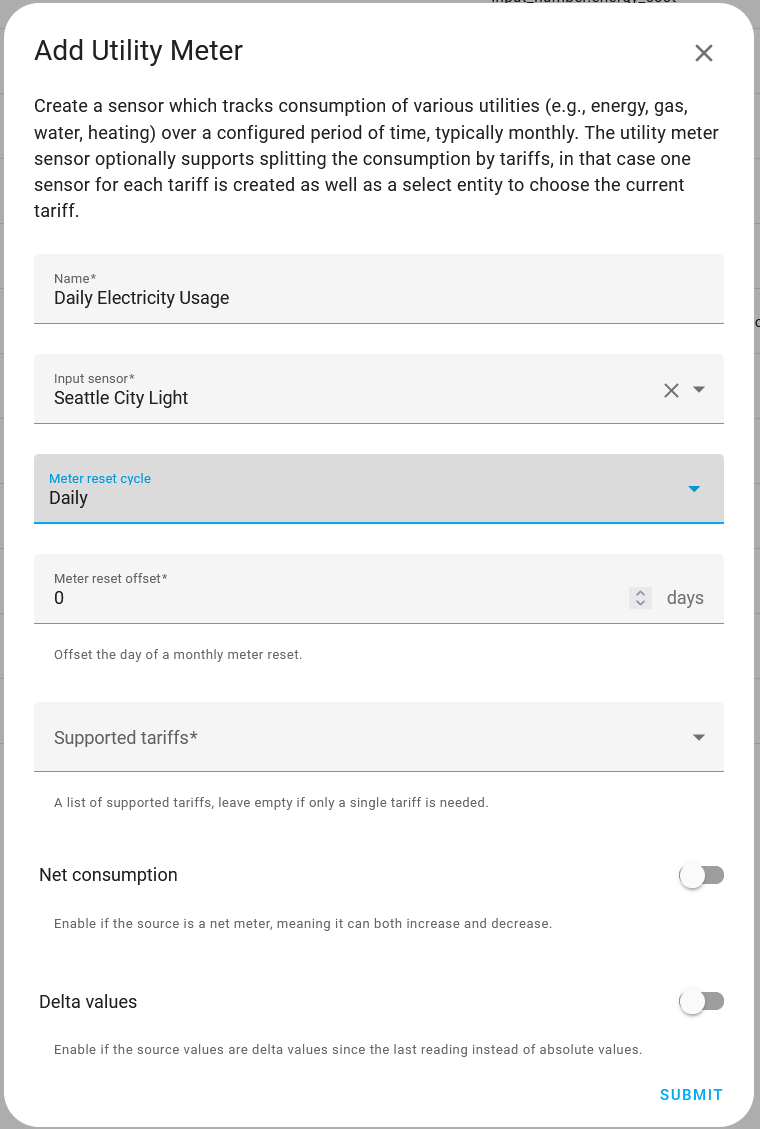Image resolution: width=760 pixels, height=1129 pixels.
Task: Click the Add Utility Meter dialog title
Action: 138,50
